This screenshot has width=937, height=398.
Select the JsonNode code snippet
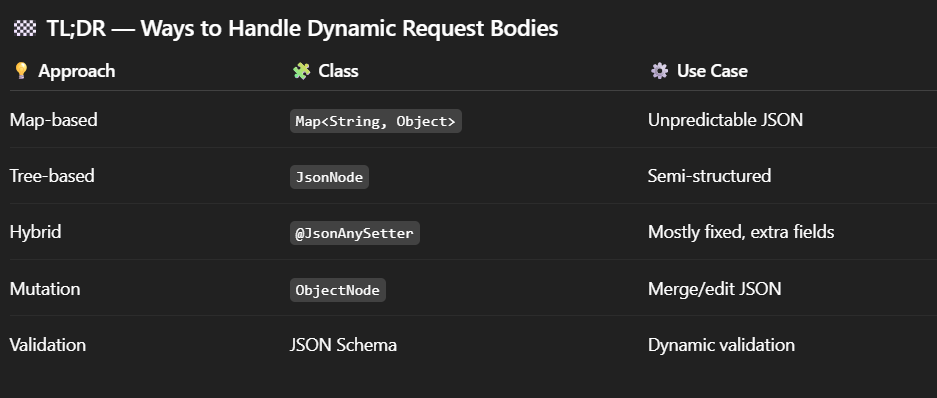pos(329,177)
